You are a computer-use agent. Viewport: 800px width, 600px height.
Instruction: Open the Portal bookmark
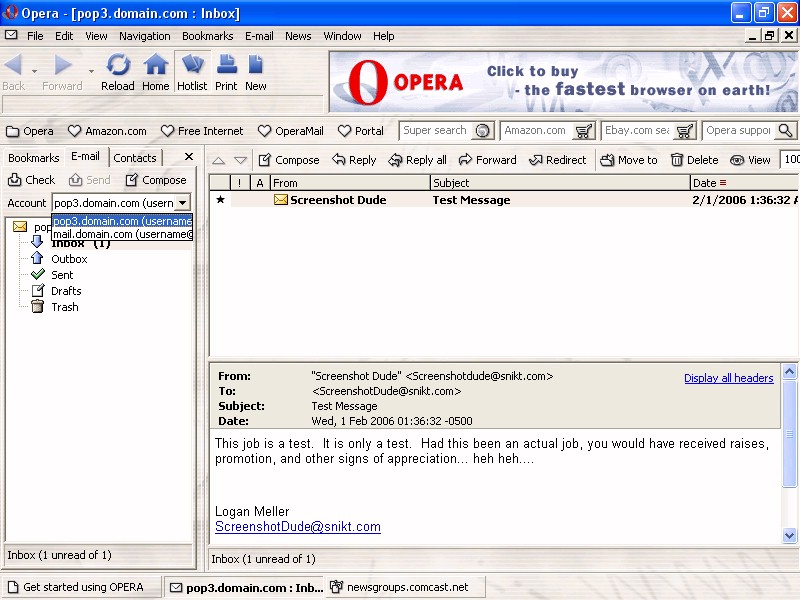point(361,131)
